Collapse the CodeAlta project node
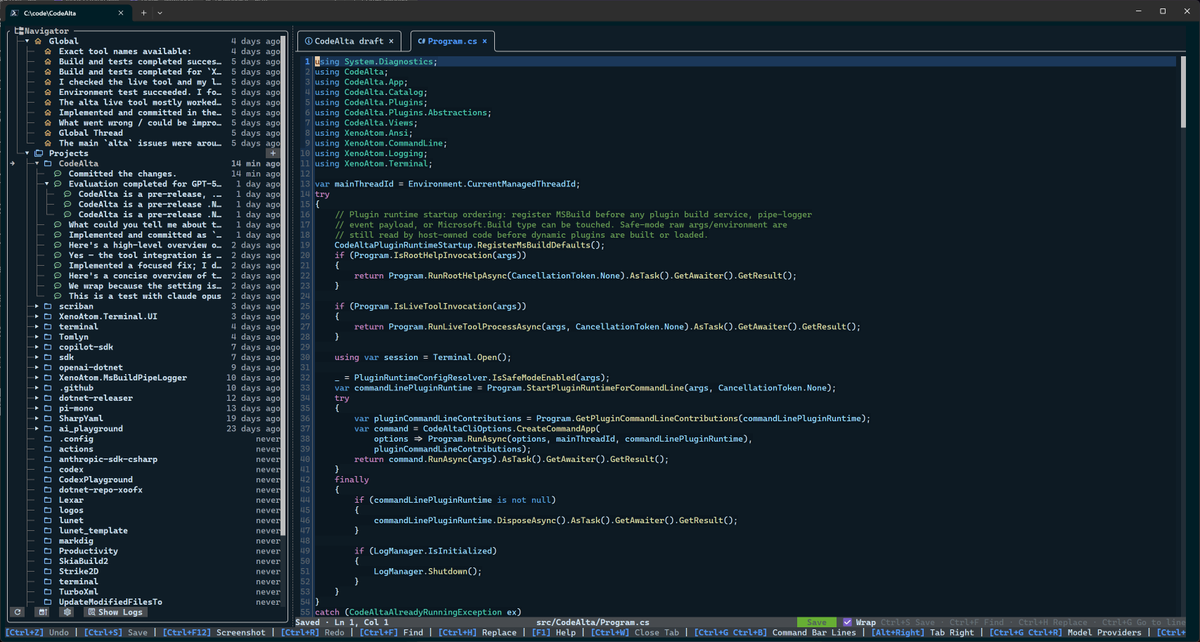The width and height of the screenshot is (1200, 642). (x=37, y=164)
